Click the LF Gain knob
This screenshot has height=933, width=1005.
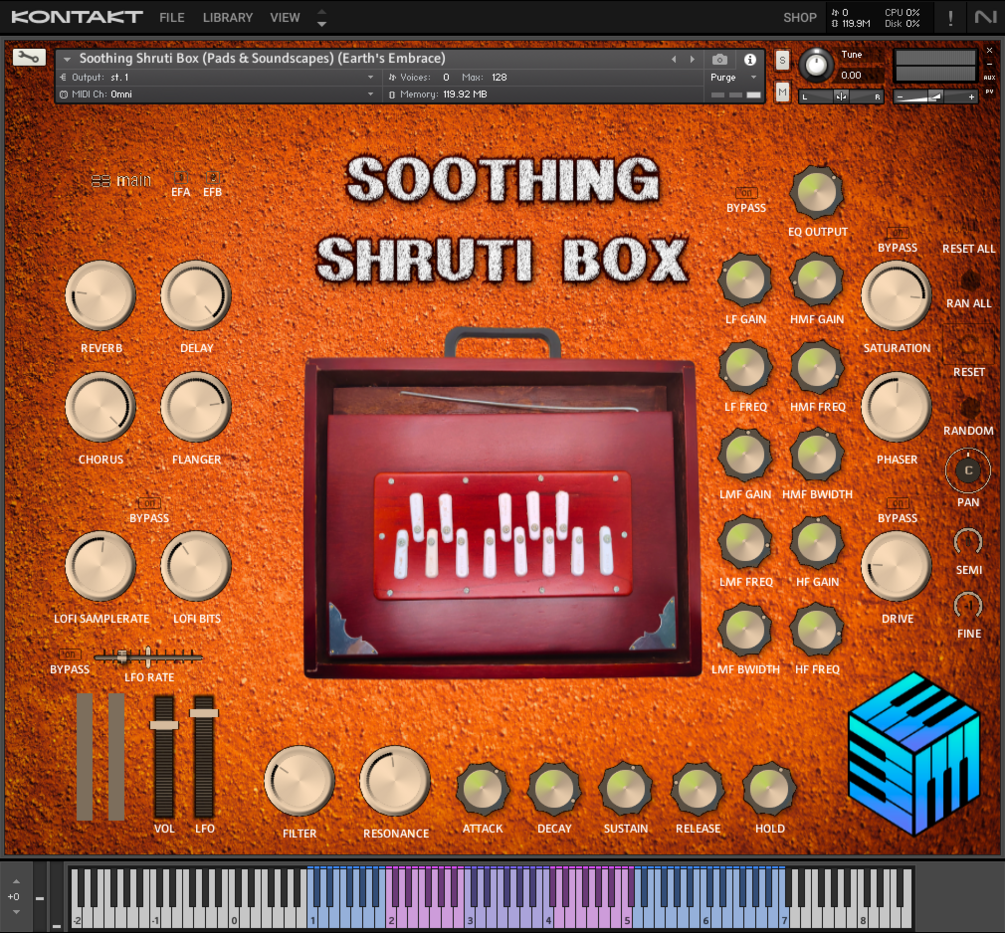745,280
